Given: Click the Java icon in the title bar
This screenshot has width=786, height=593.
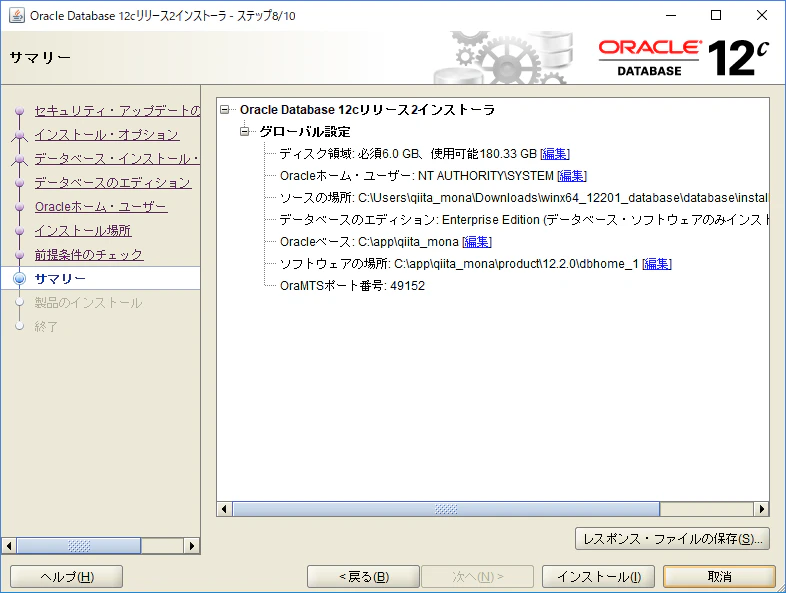Looking at the screenshot, I should click(17, 16).
